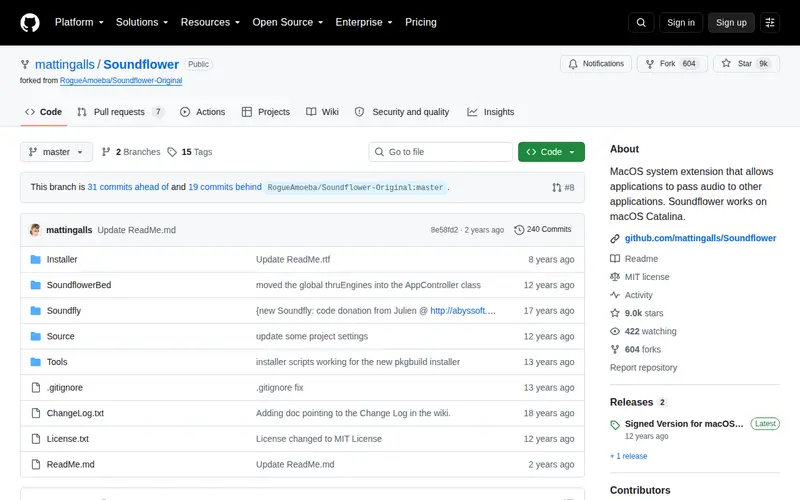
Task: Click the Sign in button
Action: tap(681, 22)
